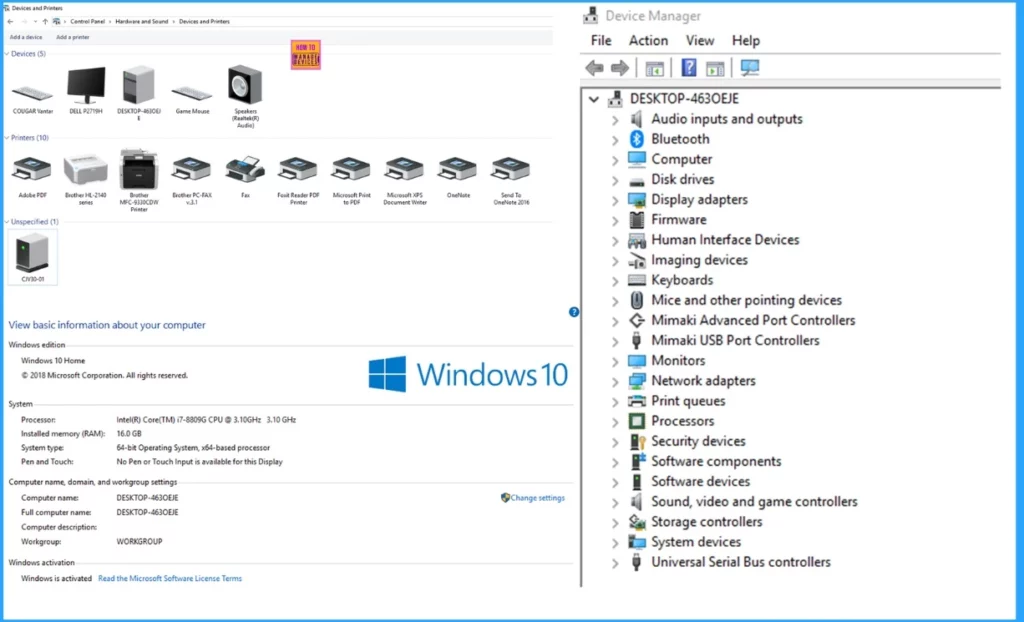Expand the Keyboards node
Image resolution: width=1024 pixels, height=622 pixels.
615,281
